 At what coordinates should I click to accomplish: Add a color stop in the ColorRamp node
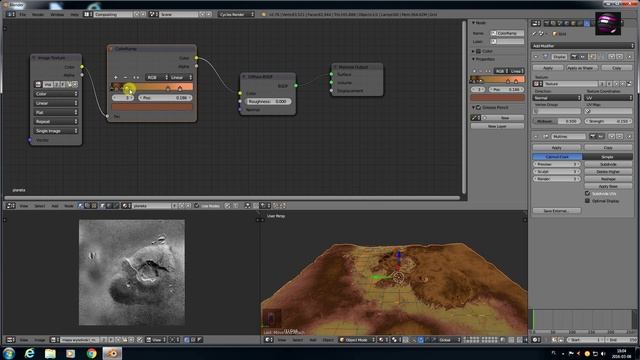[x=116, y=77]
